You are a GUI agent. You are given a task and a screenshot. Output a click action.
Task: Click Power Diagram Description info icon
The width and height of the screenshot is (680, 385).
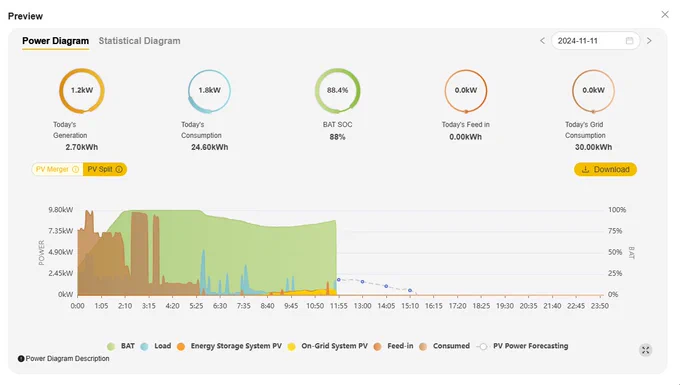coord(21,359)
